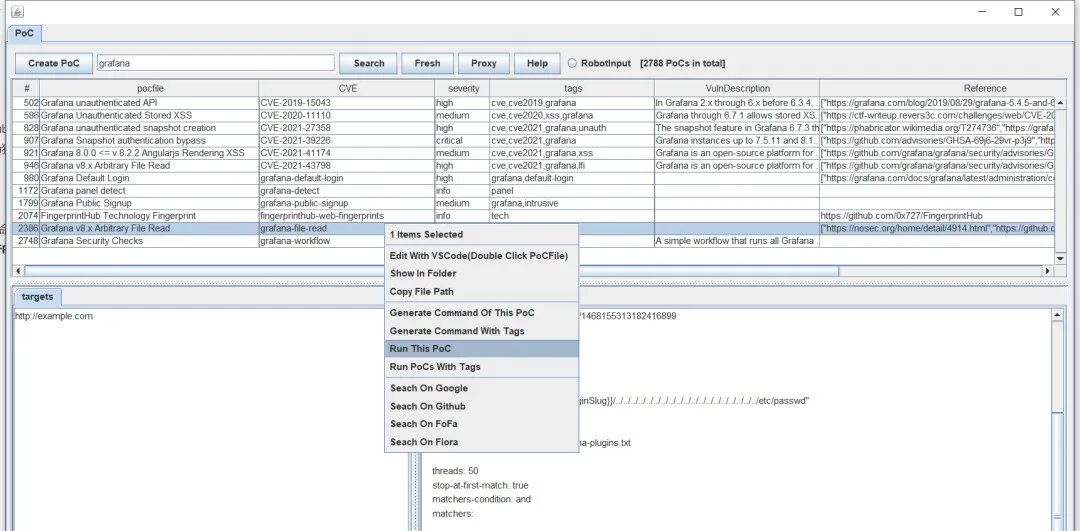
Task: Select row Grafana panel detect
Action: click(534, 190)
